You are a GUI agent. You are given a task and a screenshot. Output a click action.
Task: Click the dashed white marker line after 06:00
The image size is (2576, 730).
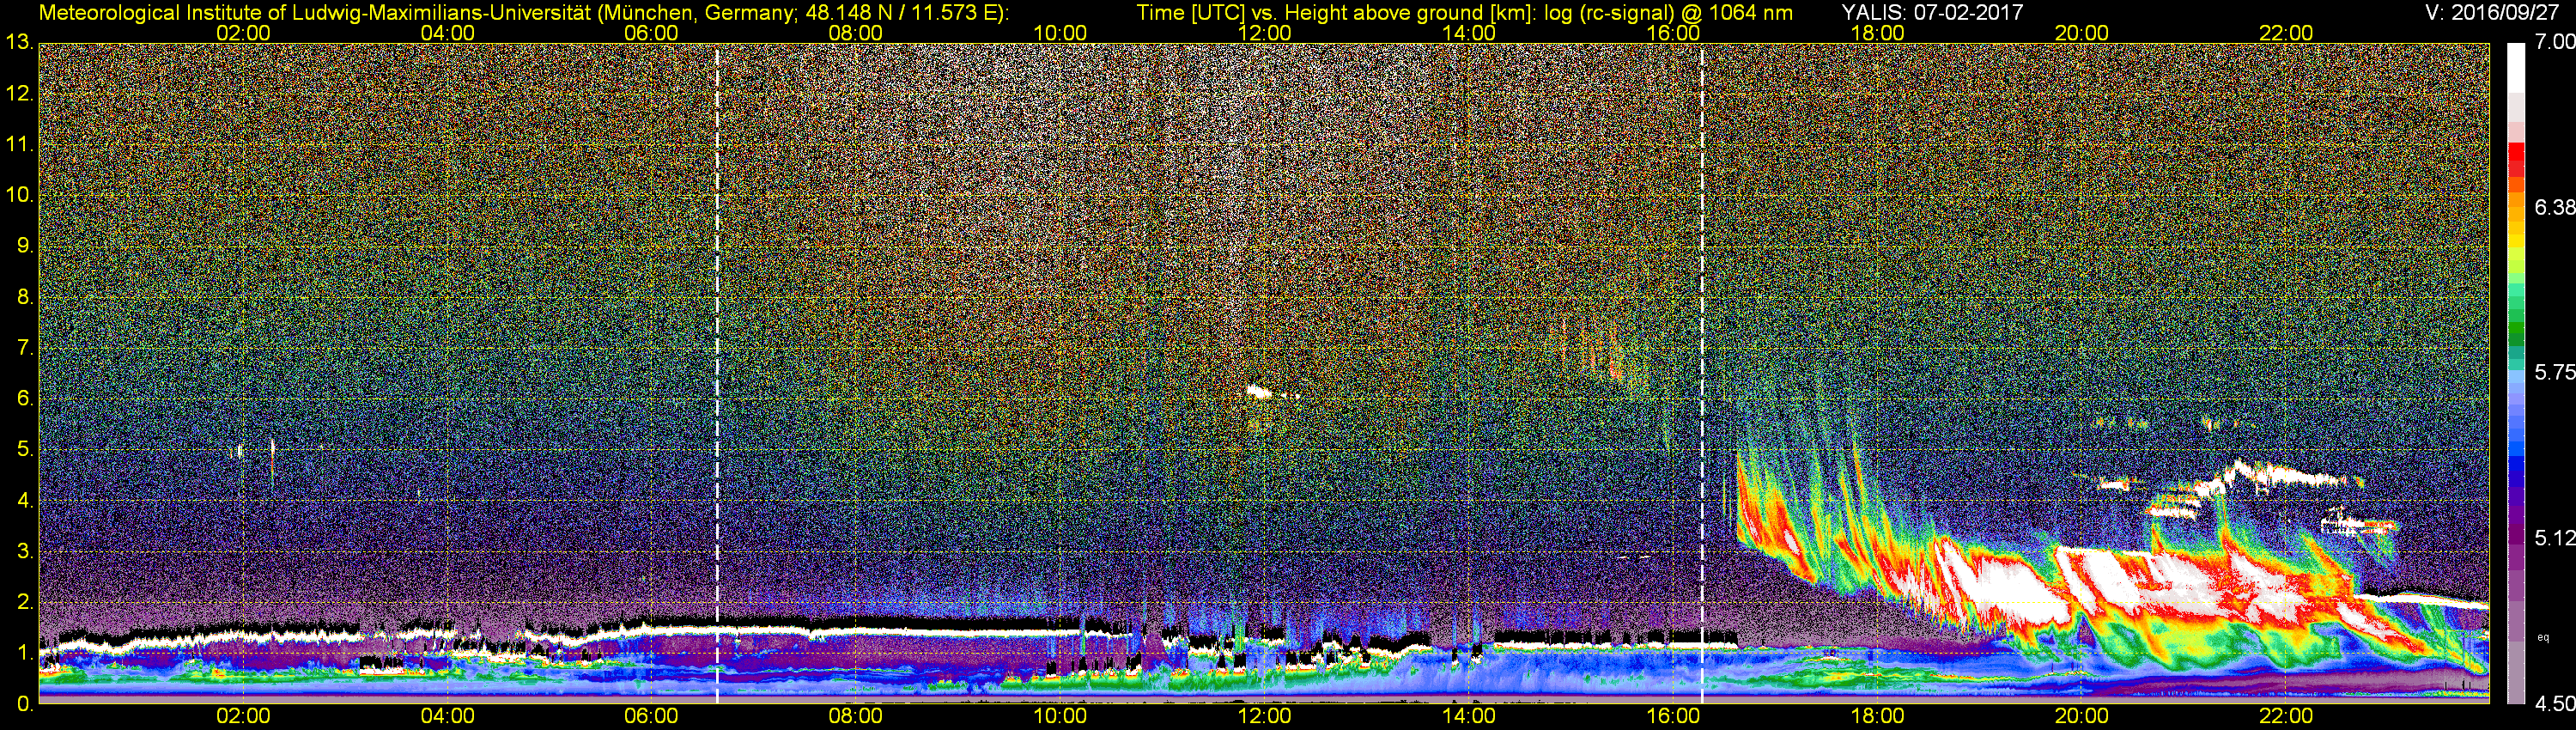717,372
